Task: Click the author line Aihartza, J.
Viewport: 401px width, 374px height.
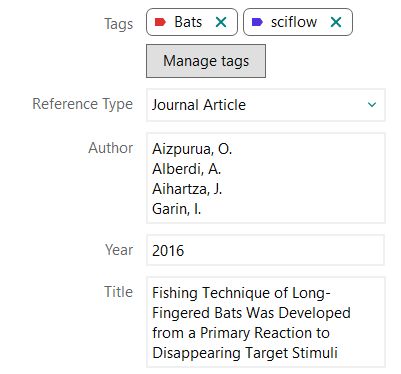Action: 187,189
